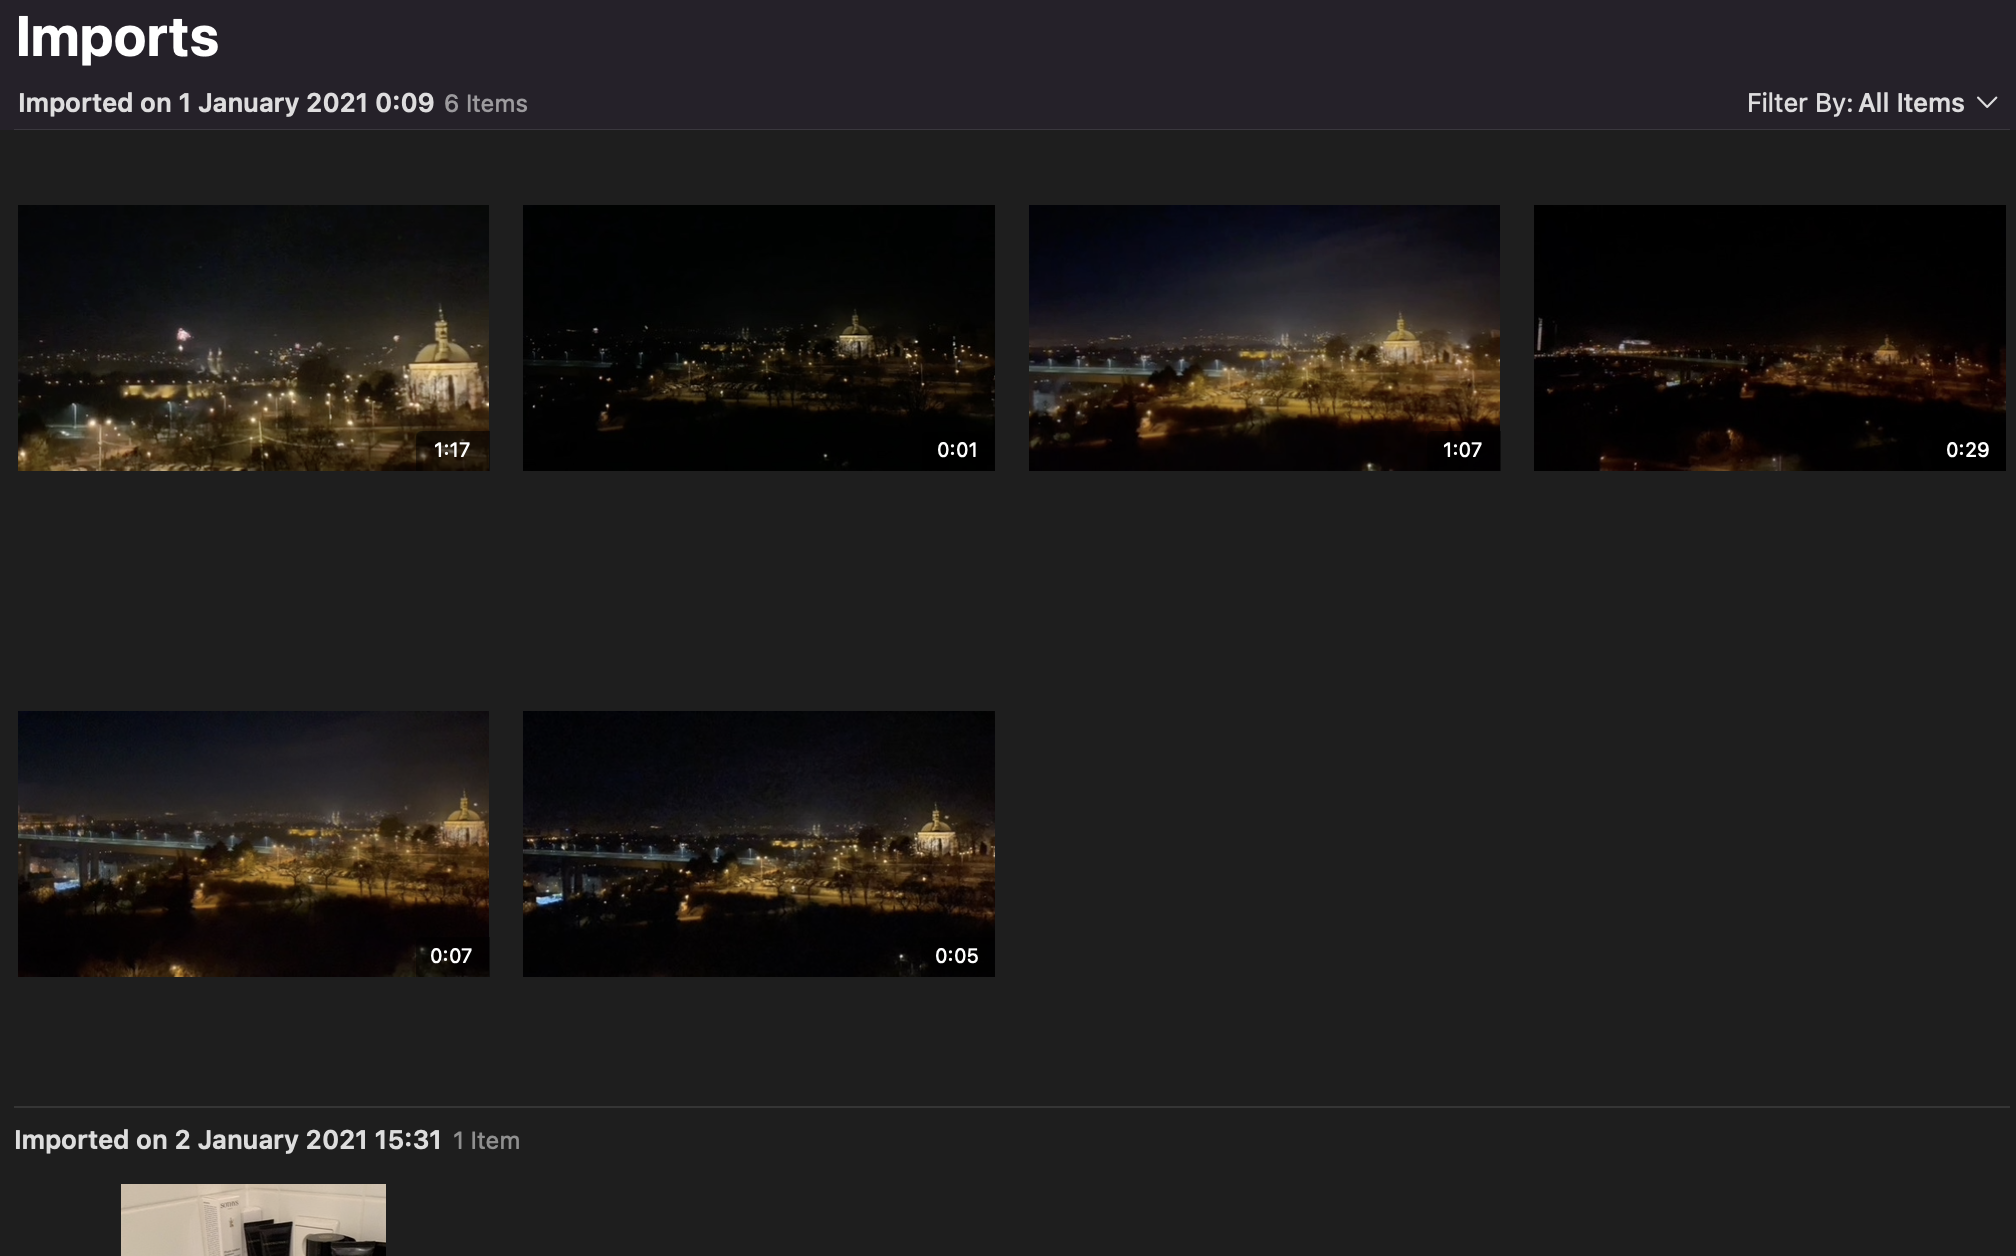Click the 0:05 duration badge
The width and height of the screenshot is (2016, 1256).
956,956
